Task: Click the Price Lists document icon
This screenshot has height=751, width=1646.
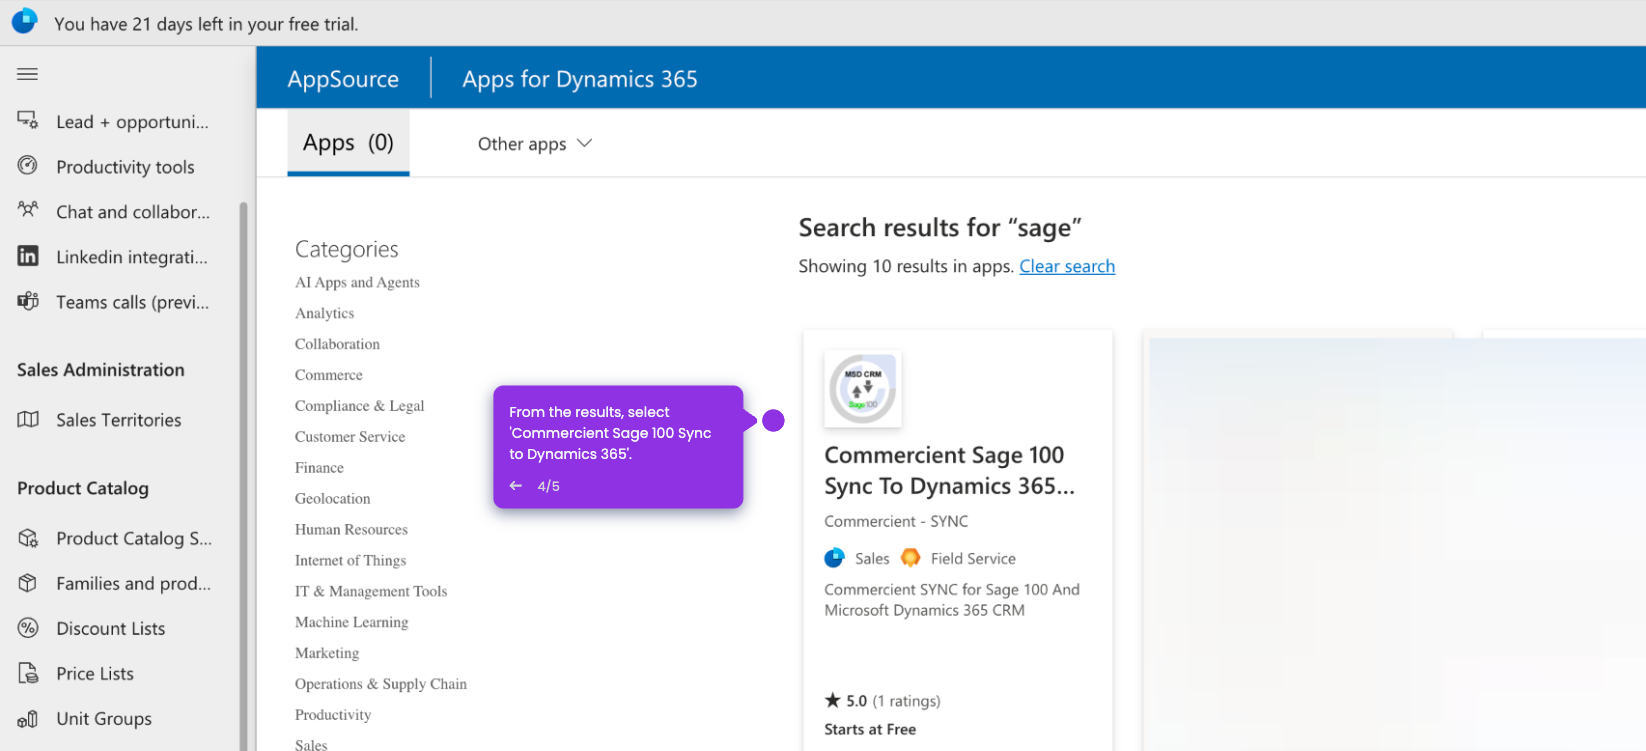Action: [x=28, y=673]
